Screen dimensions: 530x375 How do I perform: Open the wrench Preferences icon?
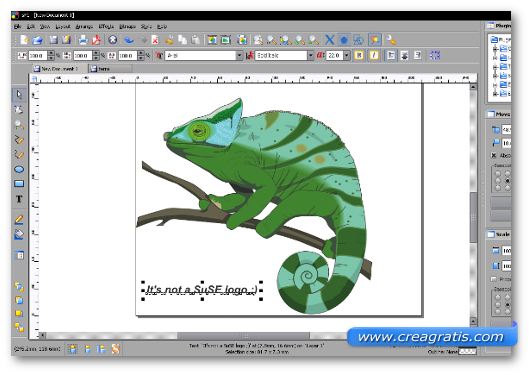391,40
